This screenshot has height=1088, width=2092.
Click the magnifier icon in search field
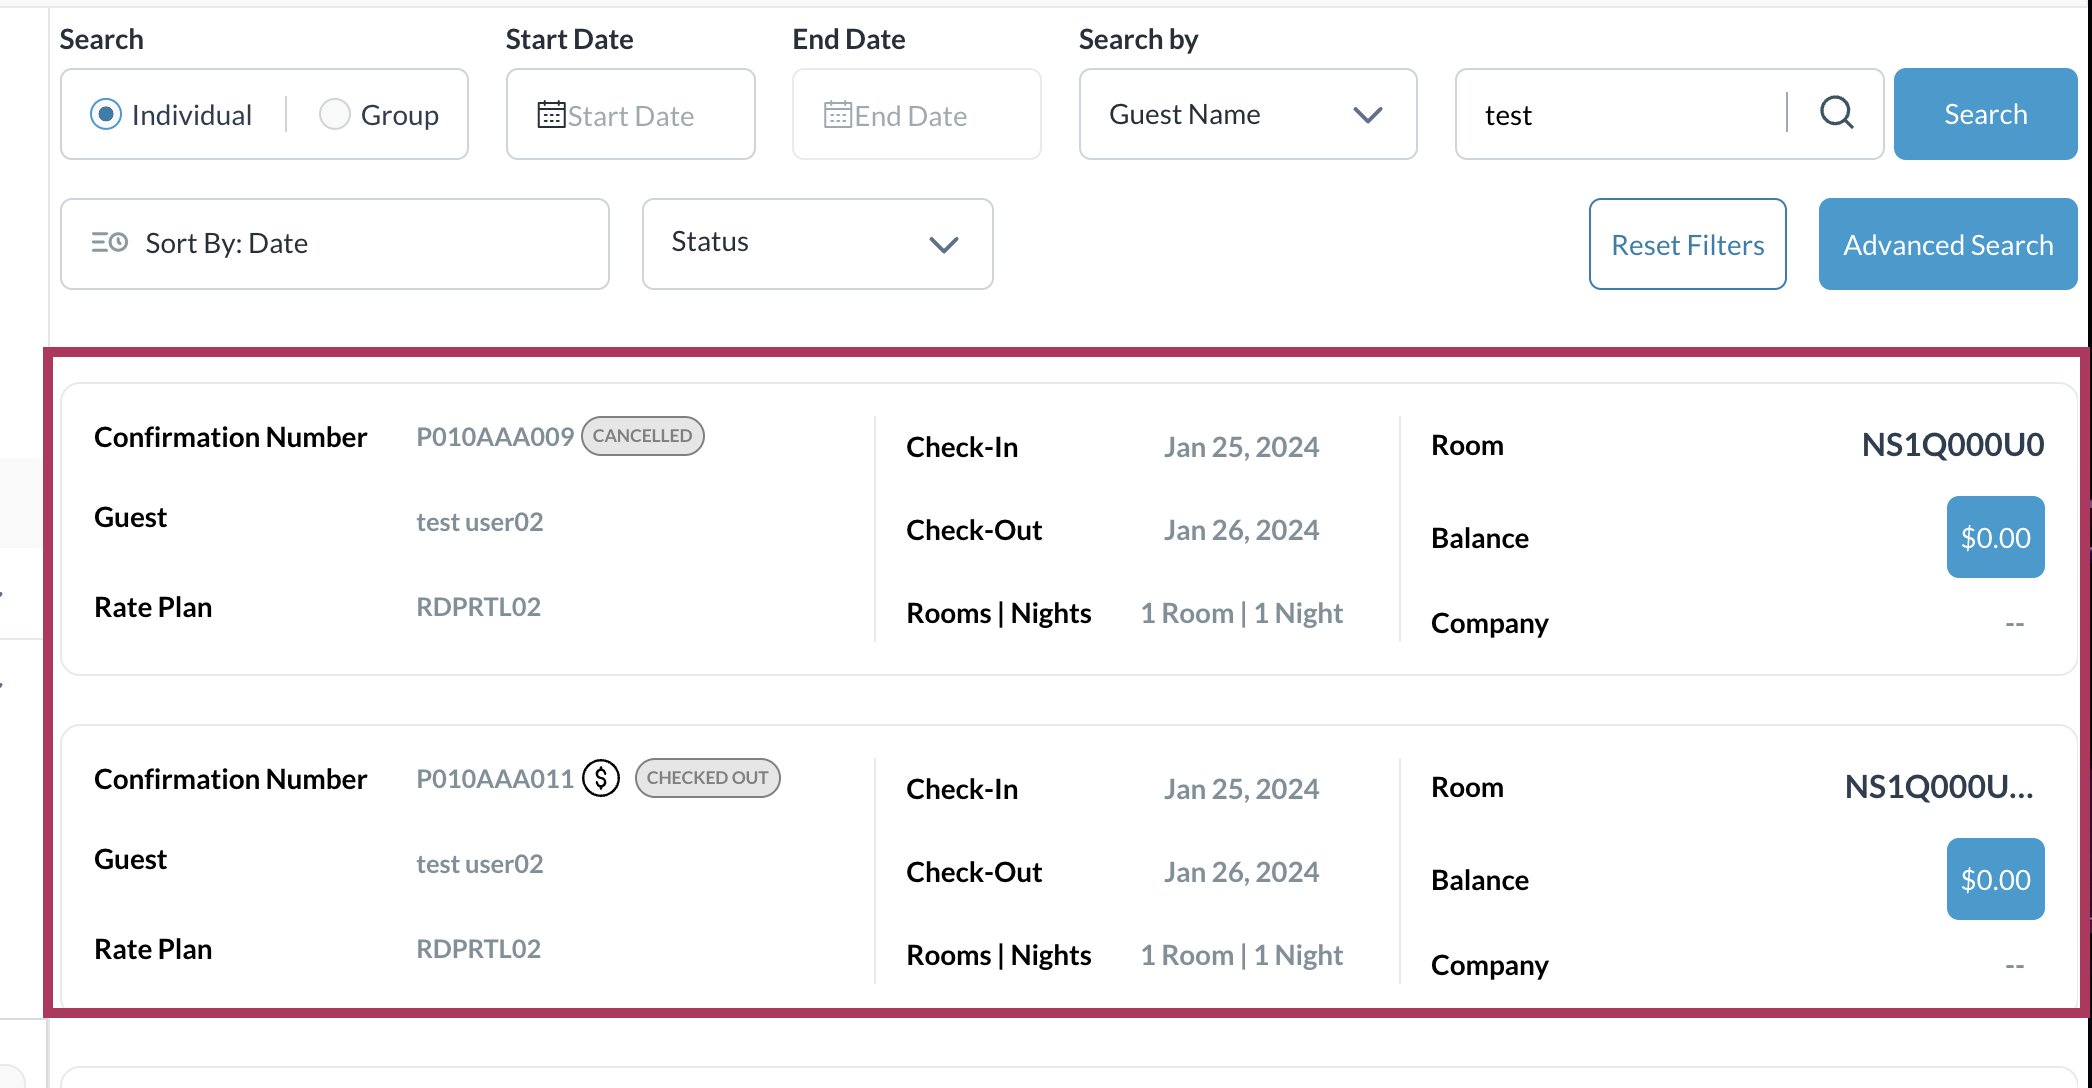1836,113
